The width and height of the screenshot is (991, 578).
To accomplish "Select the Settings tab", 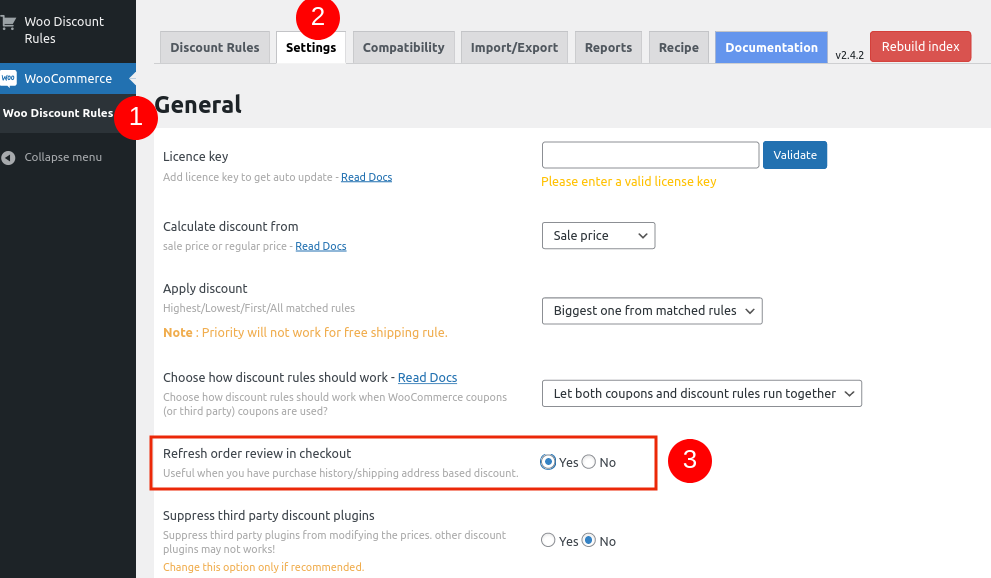I will point(311,47).
